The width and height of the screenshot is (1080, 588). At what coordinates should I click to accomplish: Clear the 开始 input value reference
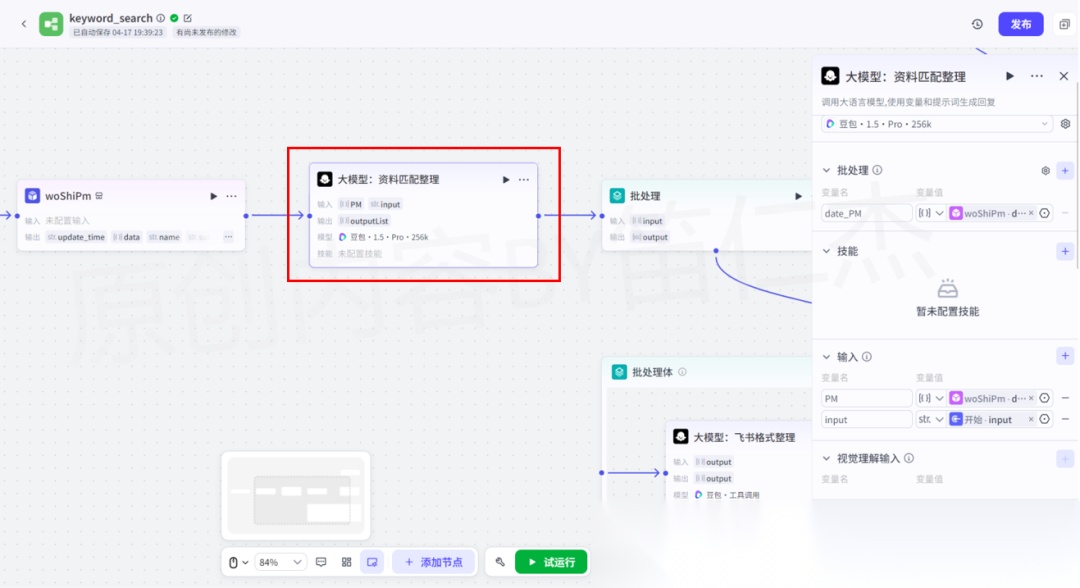coord(1030,419)
